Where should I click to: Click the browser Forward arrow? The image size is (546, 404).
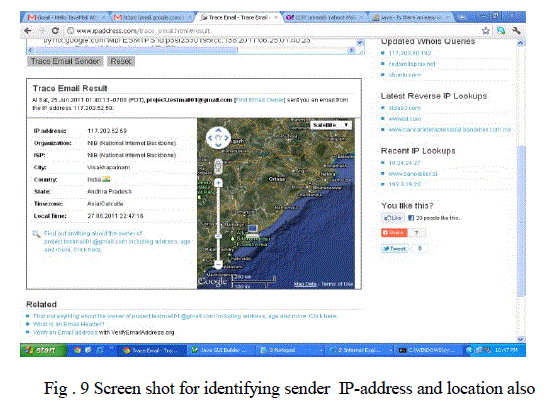[x=42, y=31]
